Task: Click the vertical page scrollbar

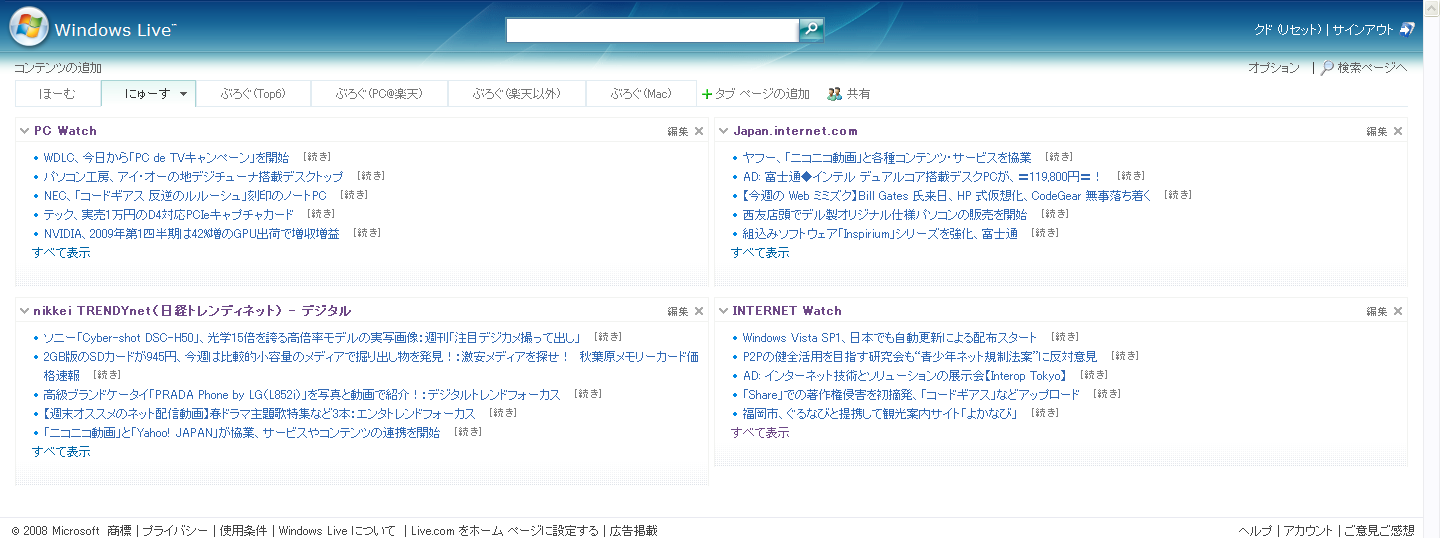Action: tap(1431, 268)
